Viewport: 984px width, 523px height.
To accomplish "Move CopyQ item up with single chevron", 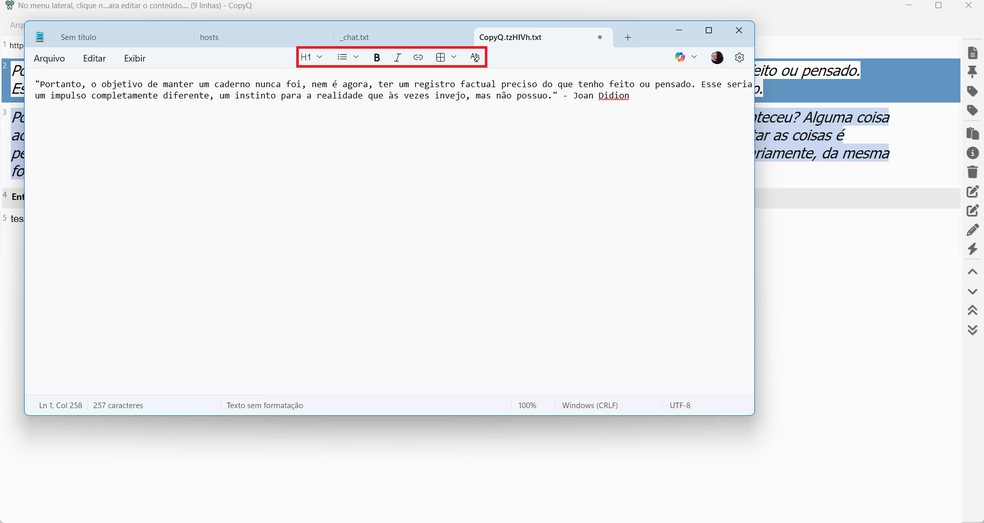I will tap(972, 272).
